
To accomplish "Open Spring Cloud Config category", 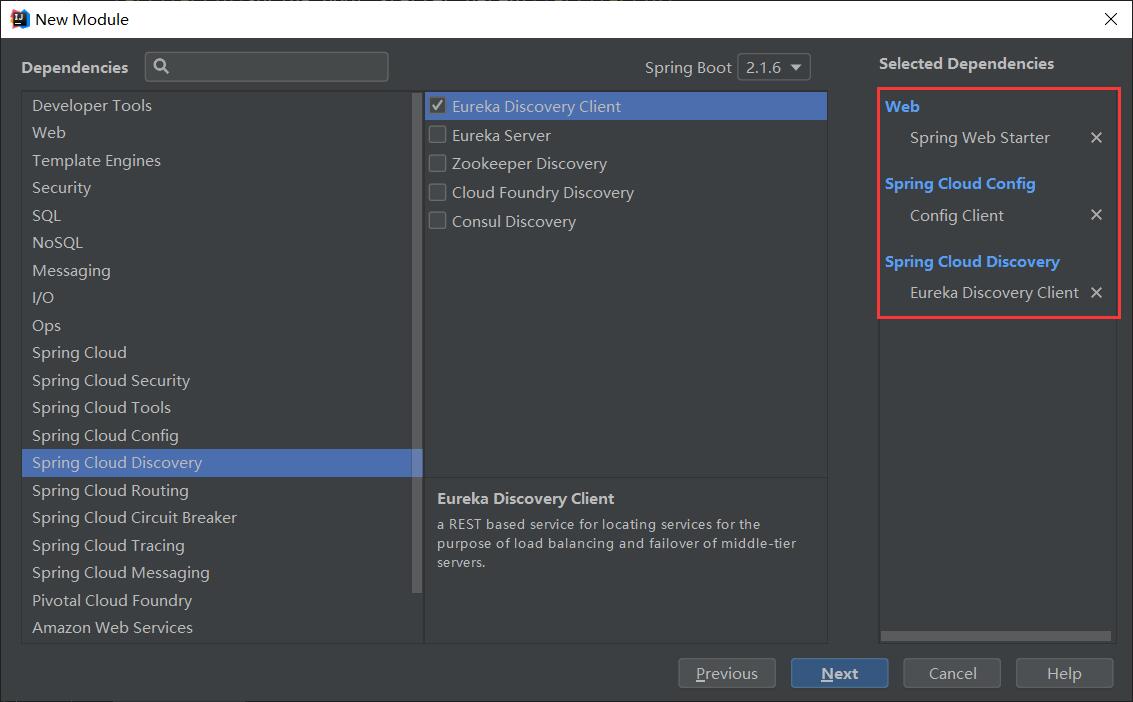I will pyautogui.click(x=217, y=436).
